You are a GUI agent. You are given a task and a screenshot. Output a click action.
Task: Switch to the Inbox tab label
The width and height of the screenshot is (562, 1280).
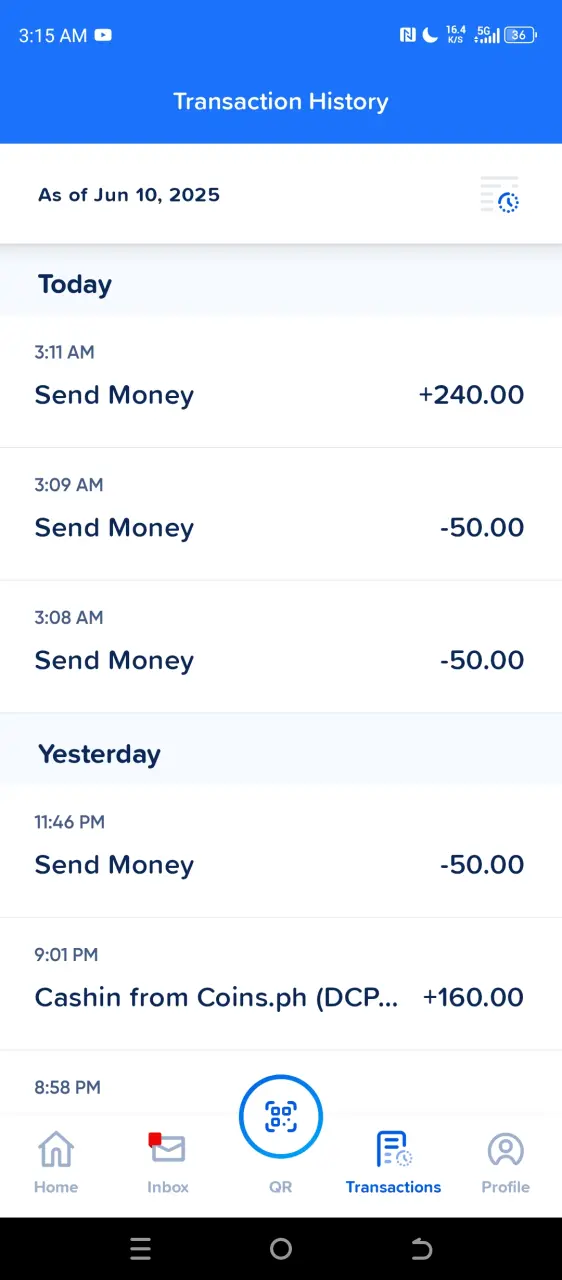click(x=167, y=1187)
